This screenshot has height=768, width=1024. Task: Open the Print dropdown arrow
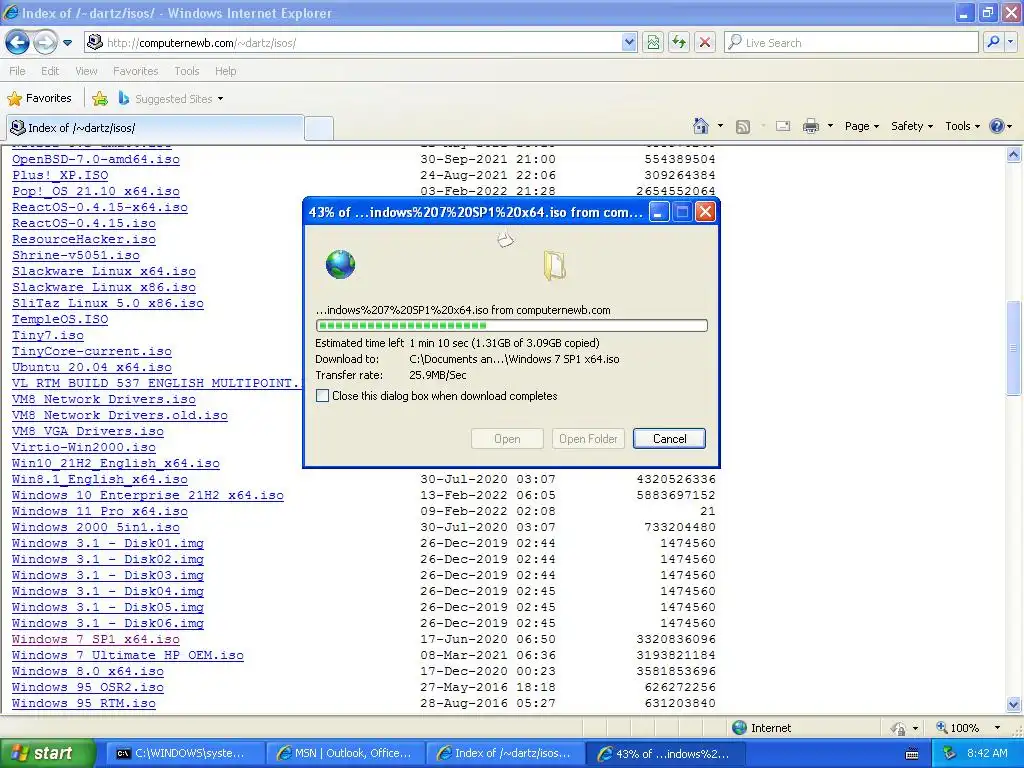coord(830,126)
